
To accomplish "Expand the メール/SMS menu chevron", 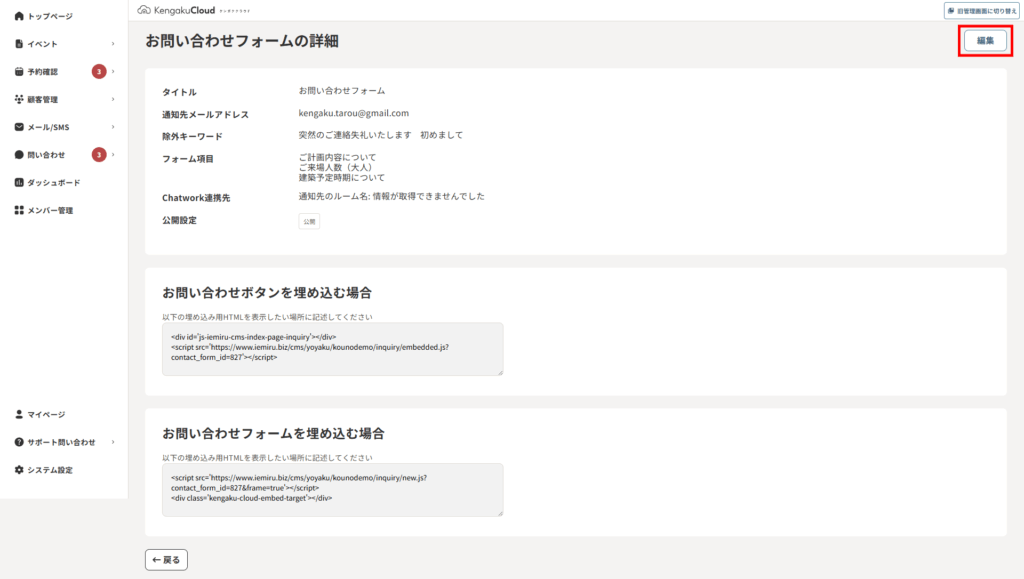I will pos(113,127).
